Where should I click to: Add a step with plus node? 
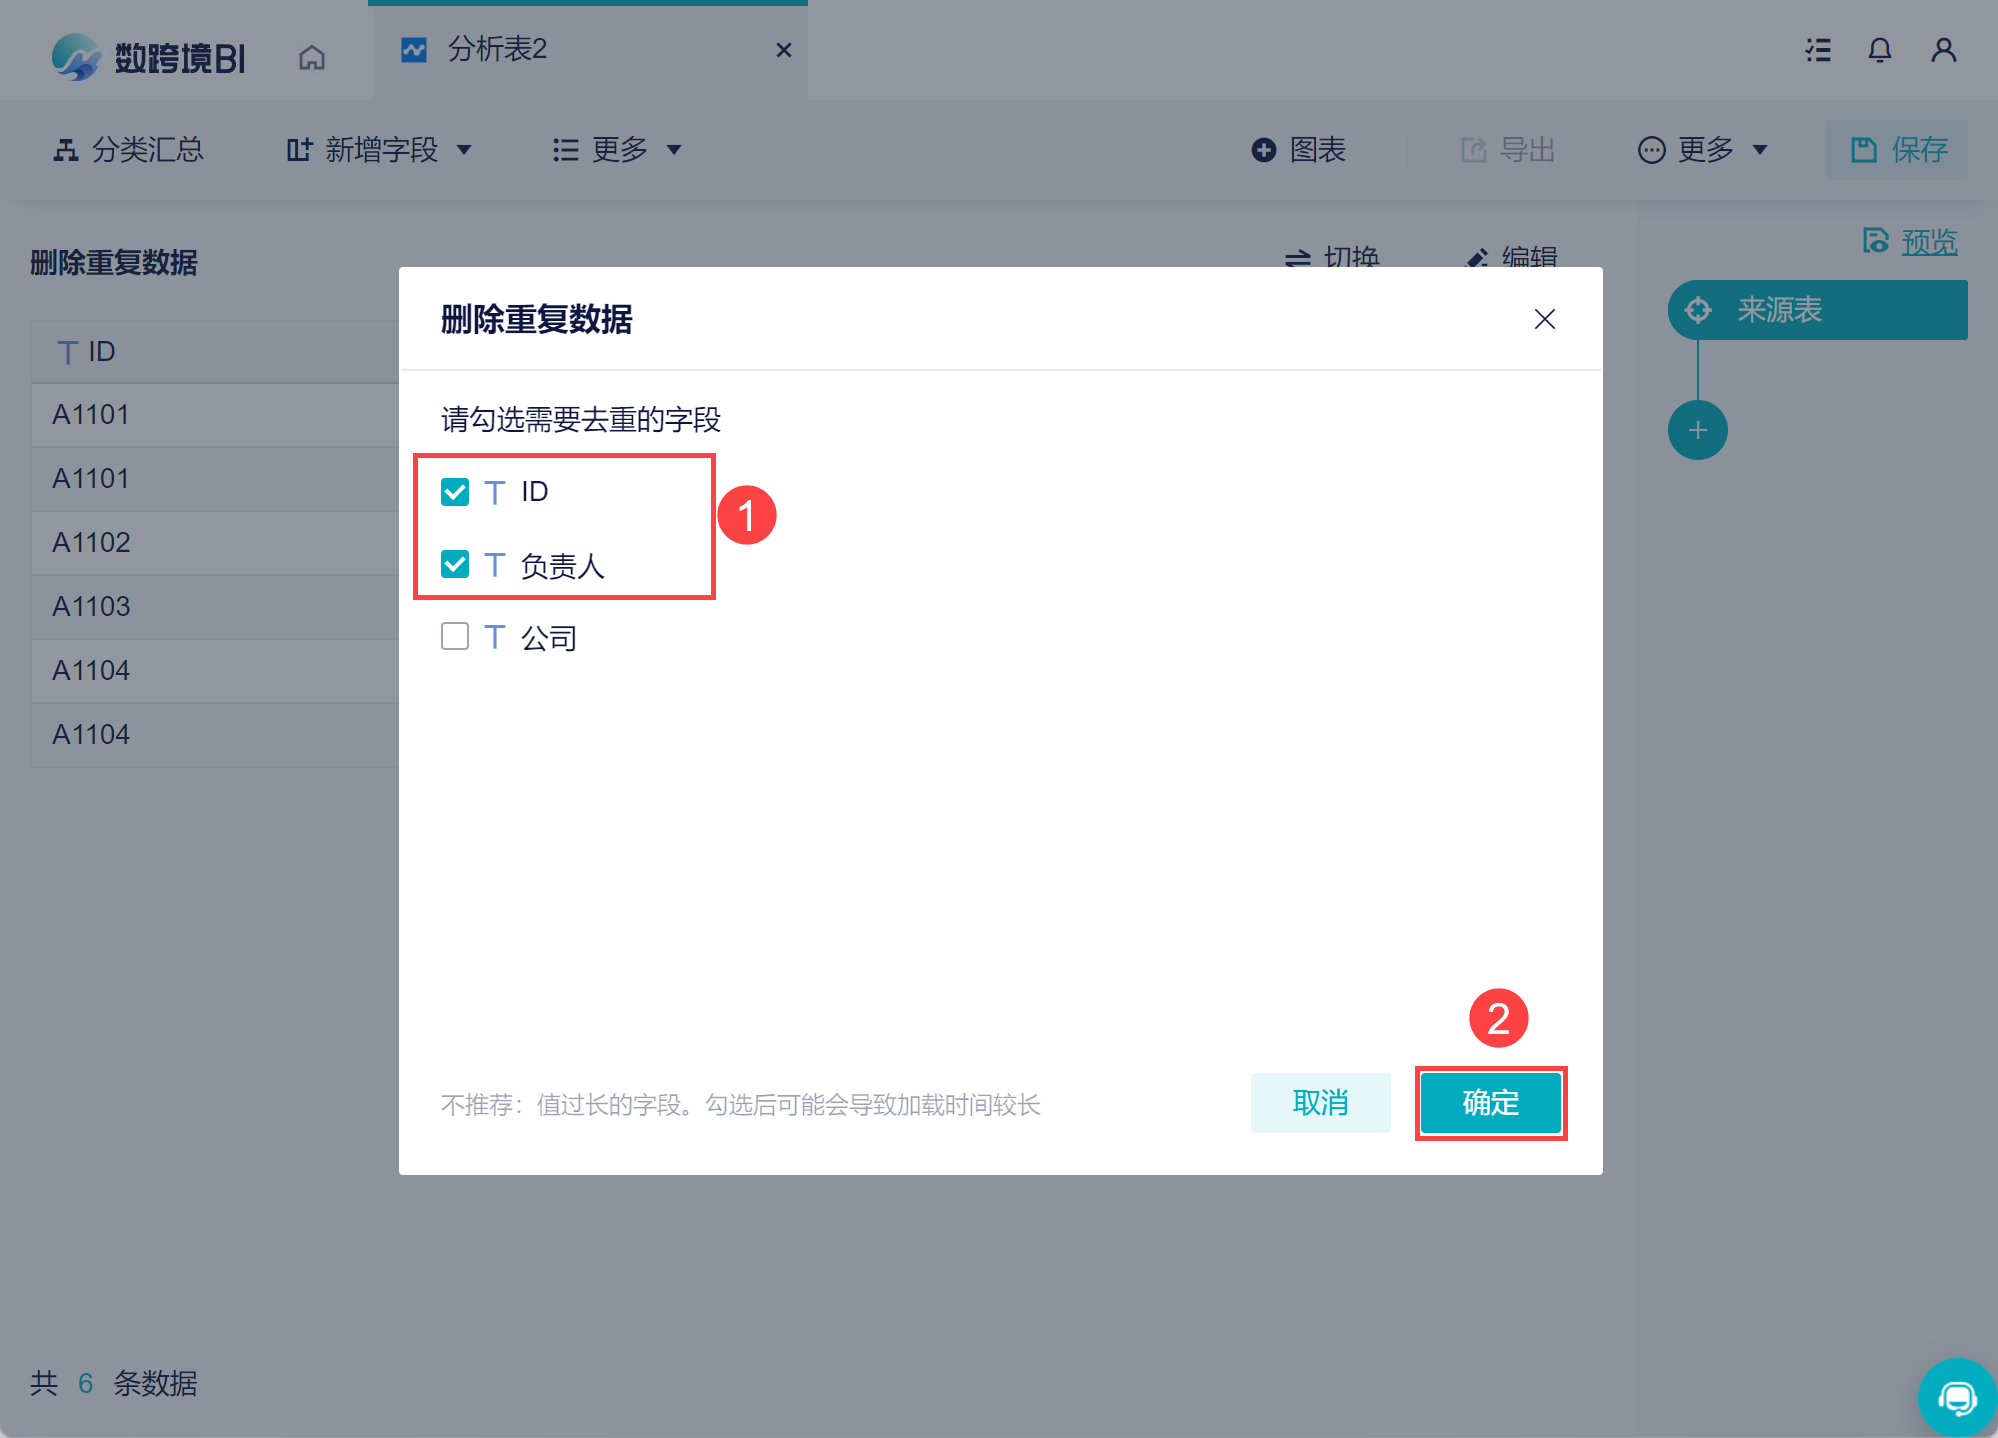click(1697, 430)
